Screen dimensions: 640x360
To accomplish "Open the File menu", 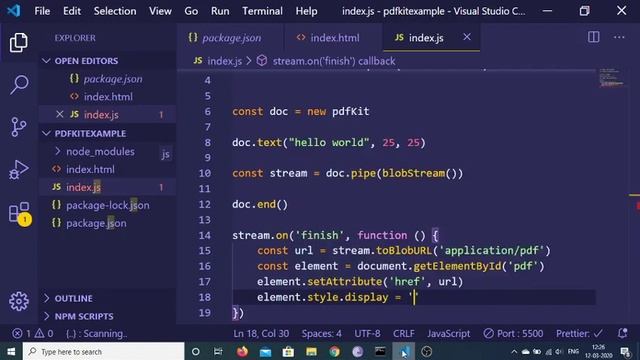I will point(42,11).
